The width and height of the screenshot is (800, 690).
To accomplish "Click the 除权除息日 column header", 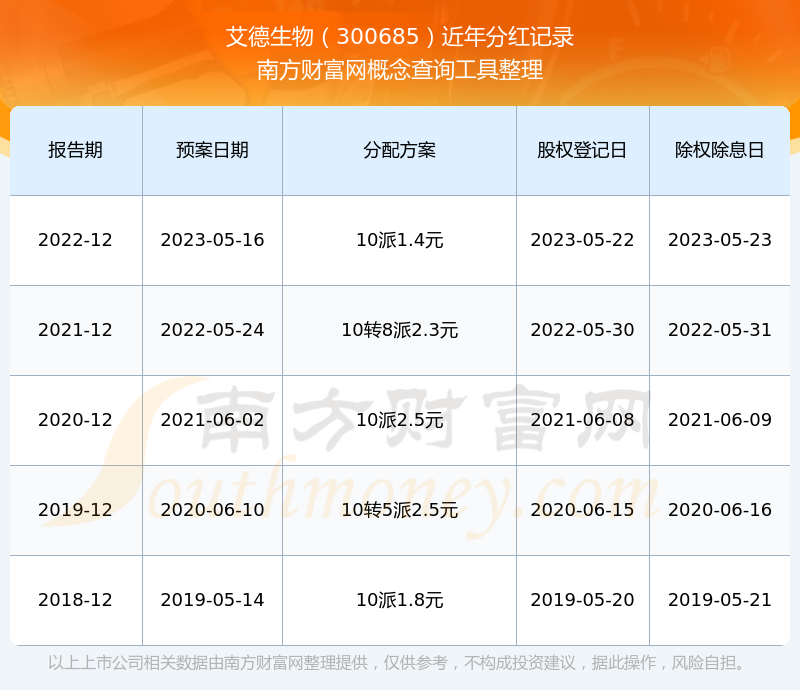I will tap(719, 151).
